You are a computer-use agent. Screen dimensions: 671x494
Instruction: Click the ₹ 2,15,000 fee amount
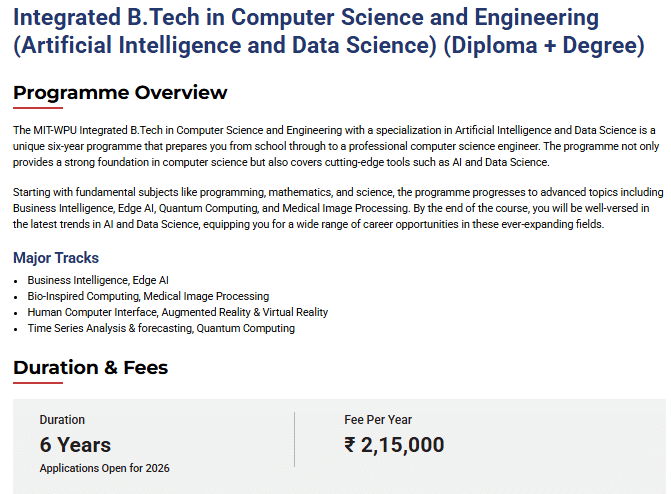[x=394, y=445]
